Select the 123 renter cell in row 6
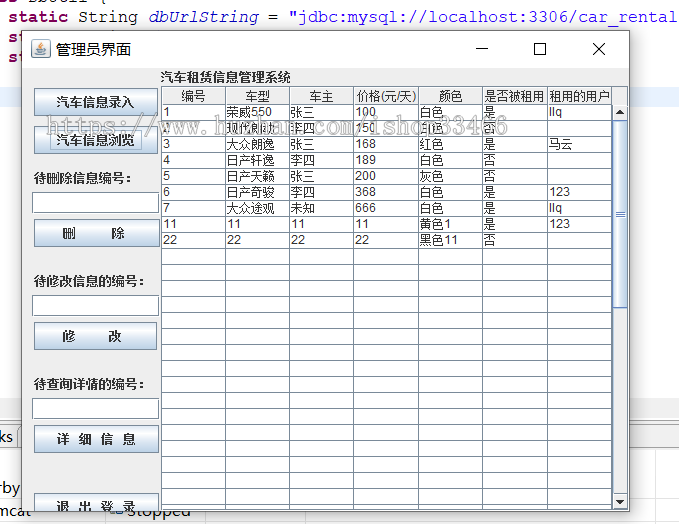Viewport: 679px width, 524px height. coord(579,192)
